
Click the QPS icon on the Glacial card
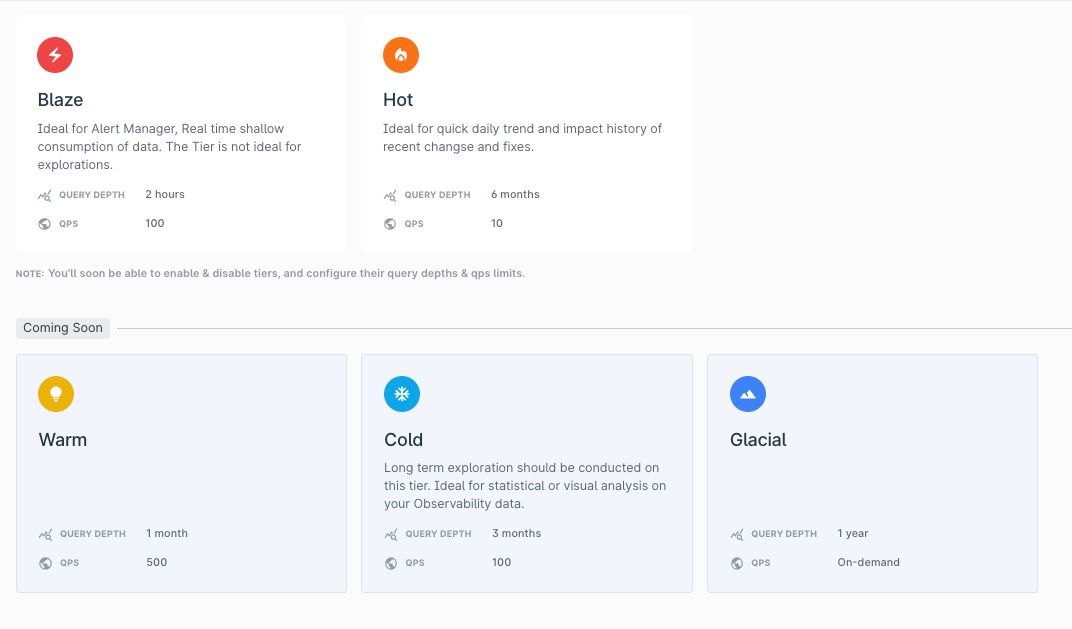click(x=736, y=562)
